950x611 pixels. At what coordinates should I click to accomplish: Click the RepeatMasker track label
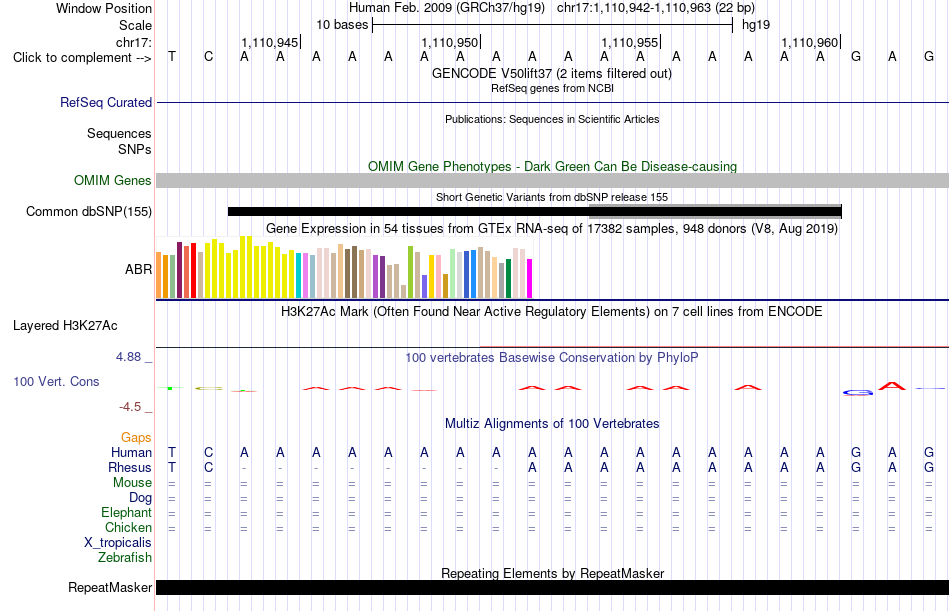pyautogui.click(x=110, y=587)
